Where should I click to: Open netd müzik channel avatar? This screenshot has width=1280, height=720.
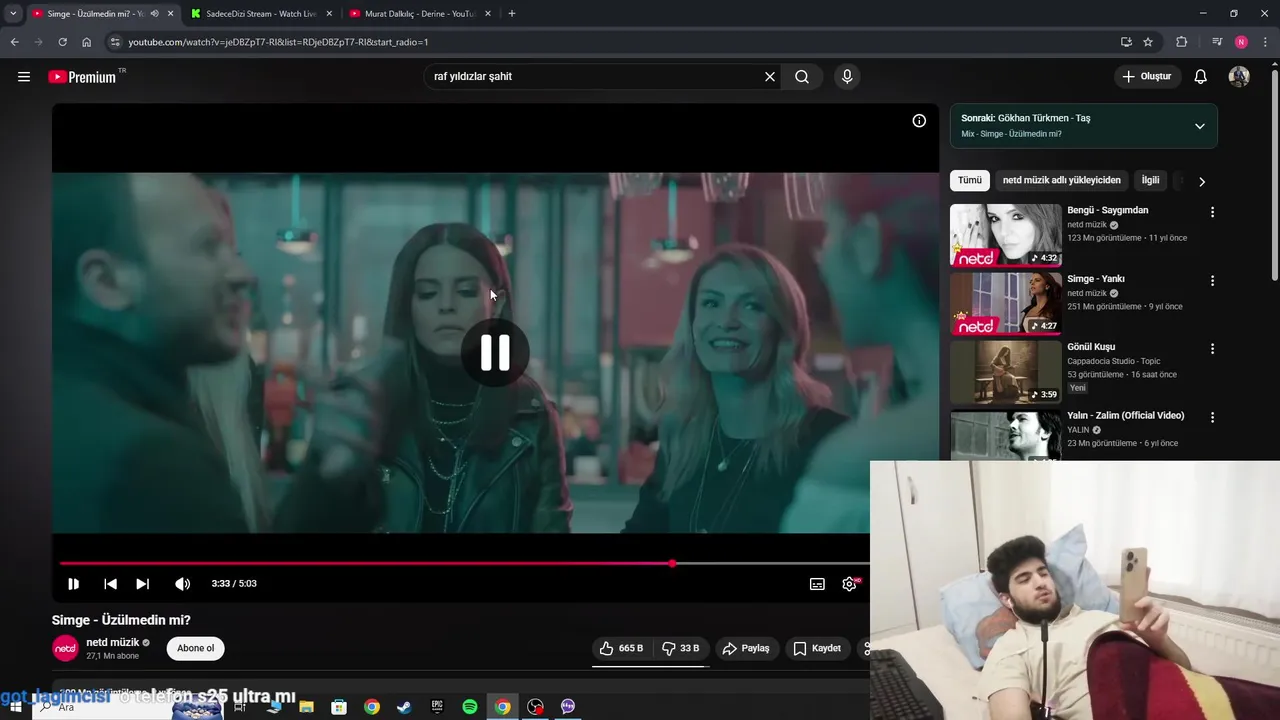pos(65,648)
